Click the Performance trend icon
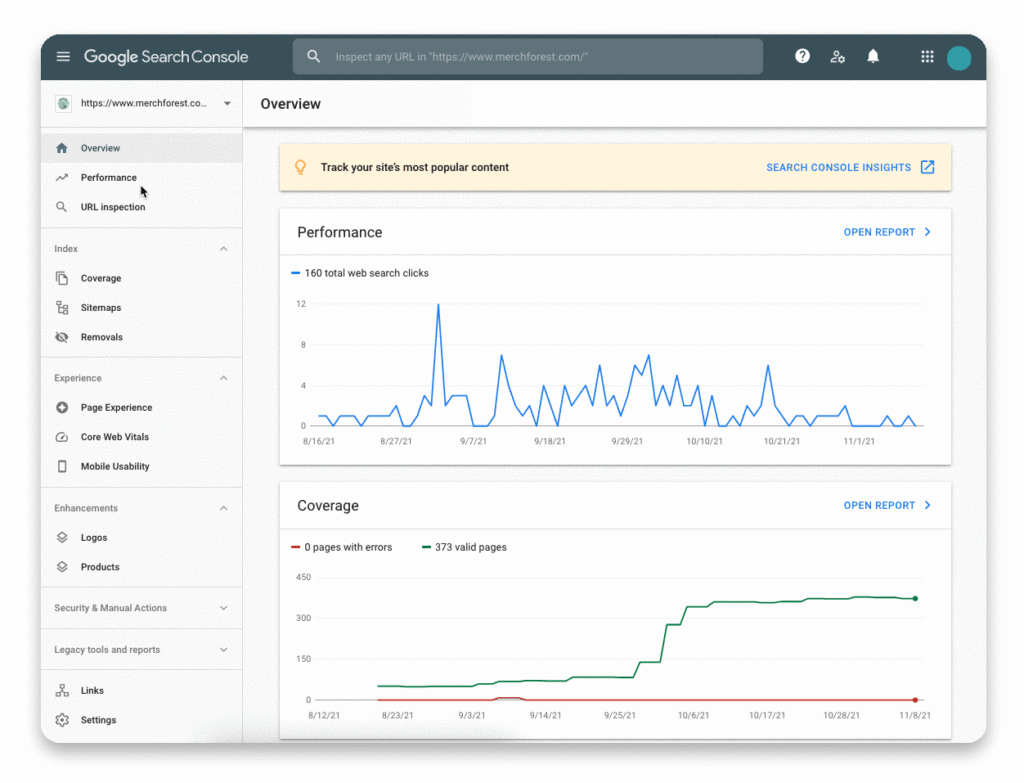Viewport: 1024px width, 783px height. tap(62, 178)
